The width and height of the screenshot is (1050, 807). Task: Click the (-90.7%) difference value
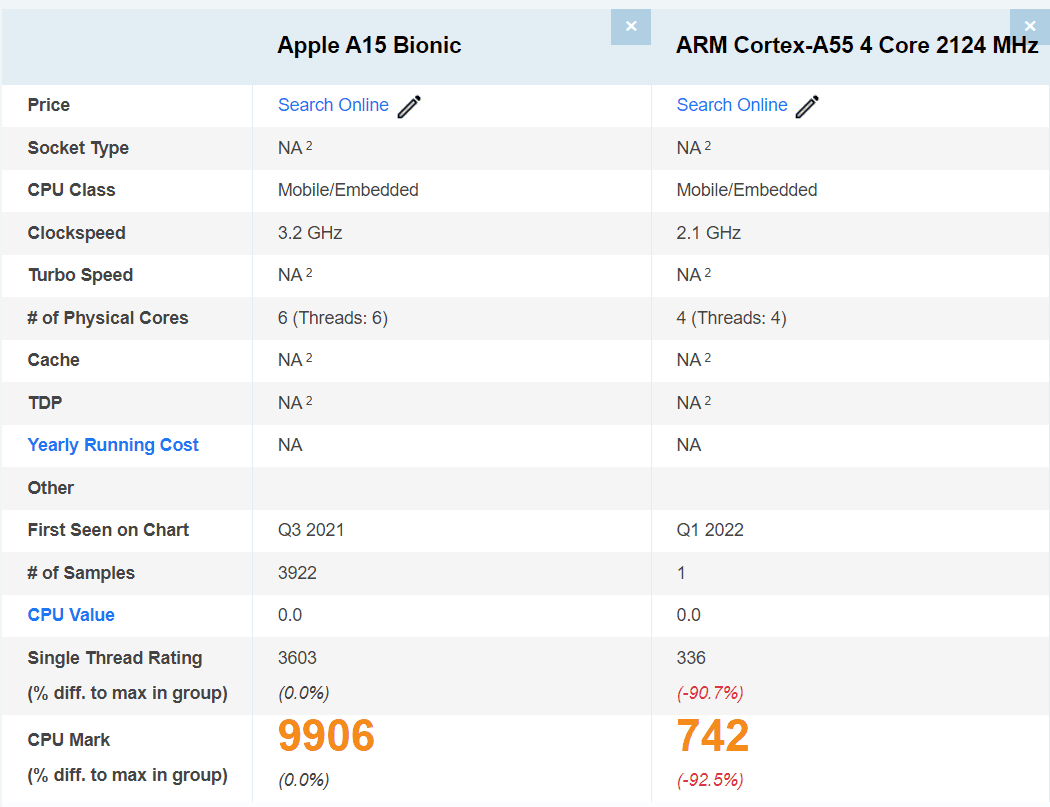(x=710, y=692)
